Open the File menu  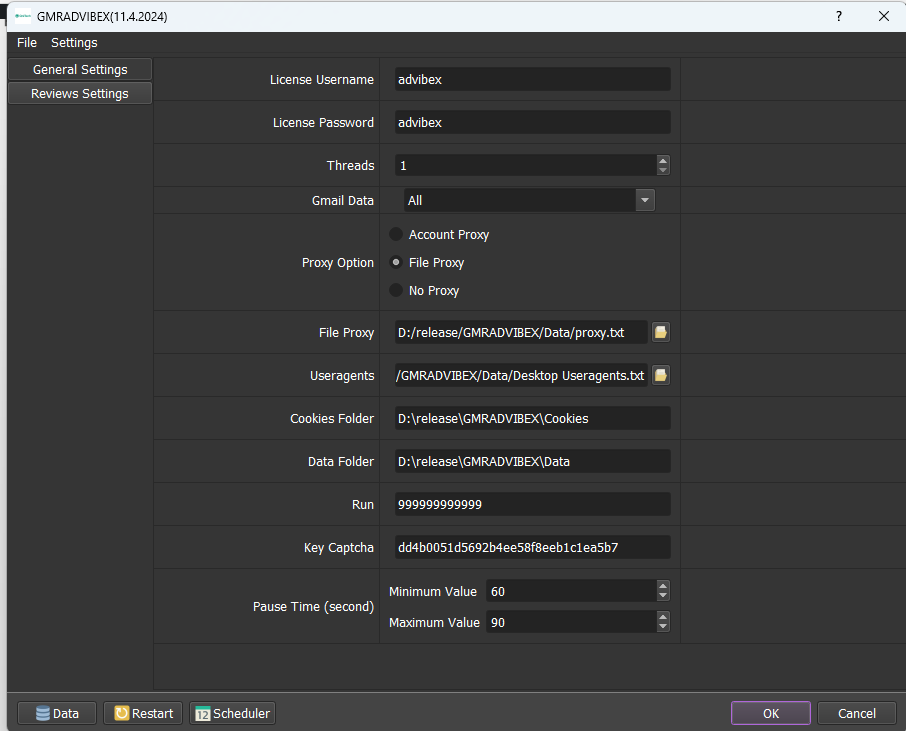(x=27, y=42)
